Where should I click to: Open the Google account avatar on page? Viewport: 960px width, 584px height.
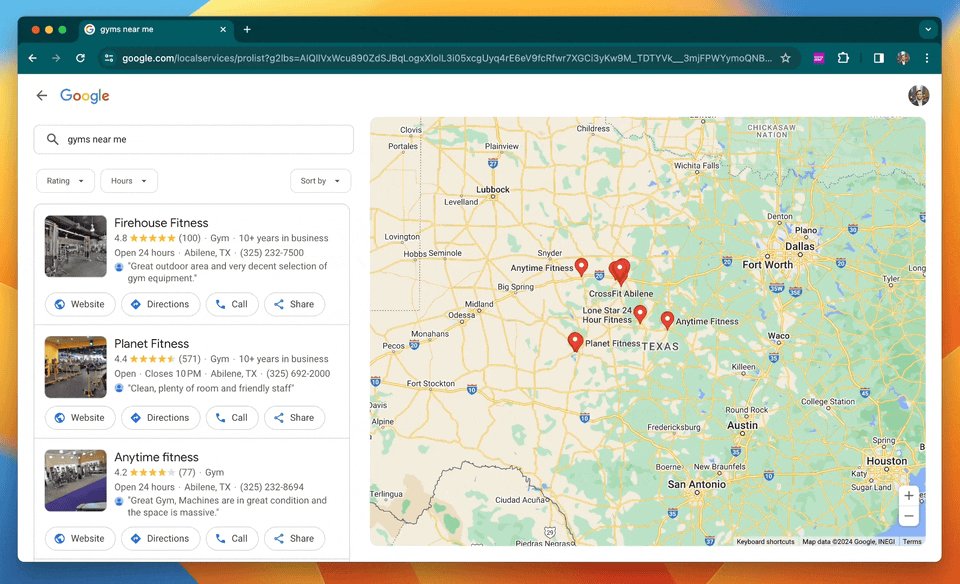point(918,95)
